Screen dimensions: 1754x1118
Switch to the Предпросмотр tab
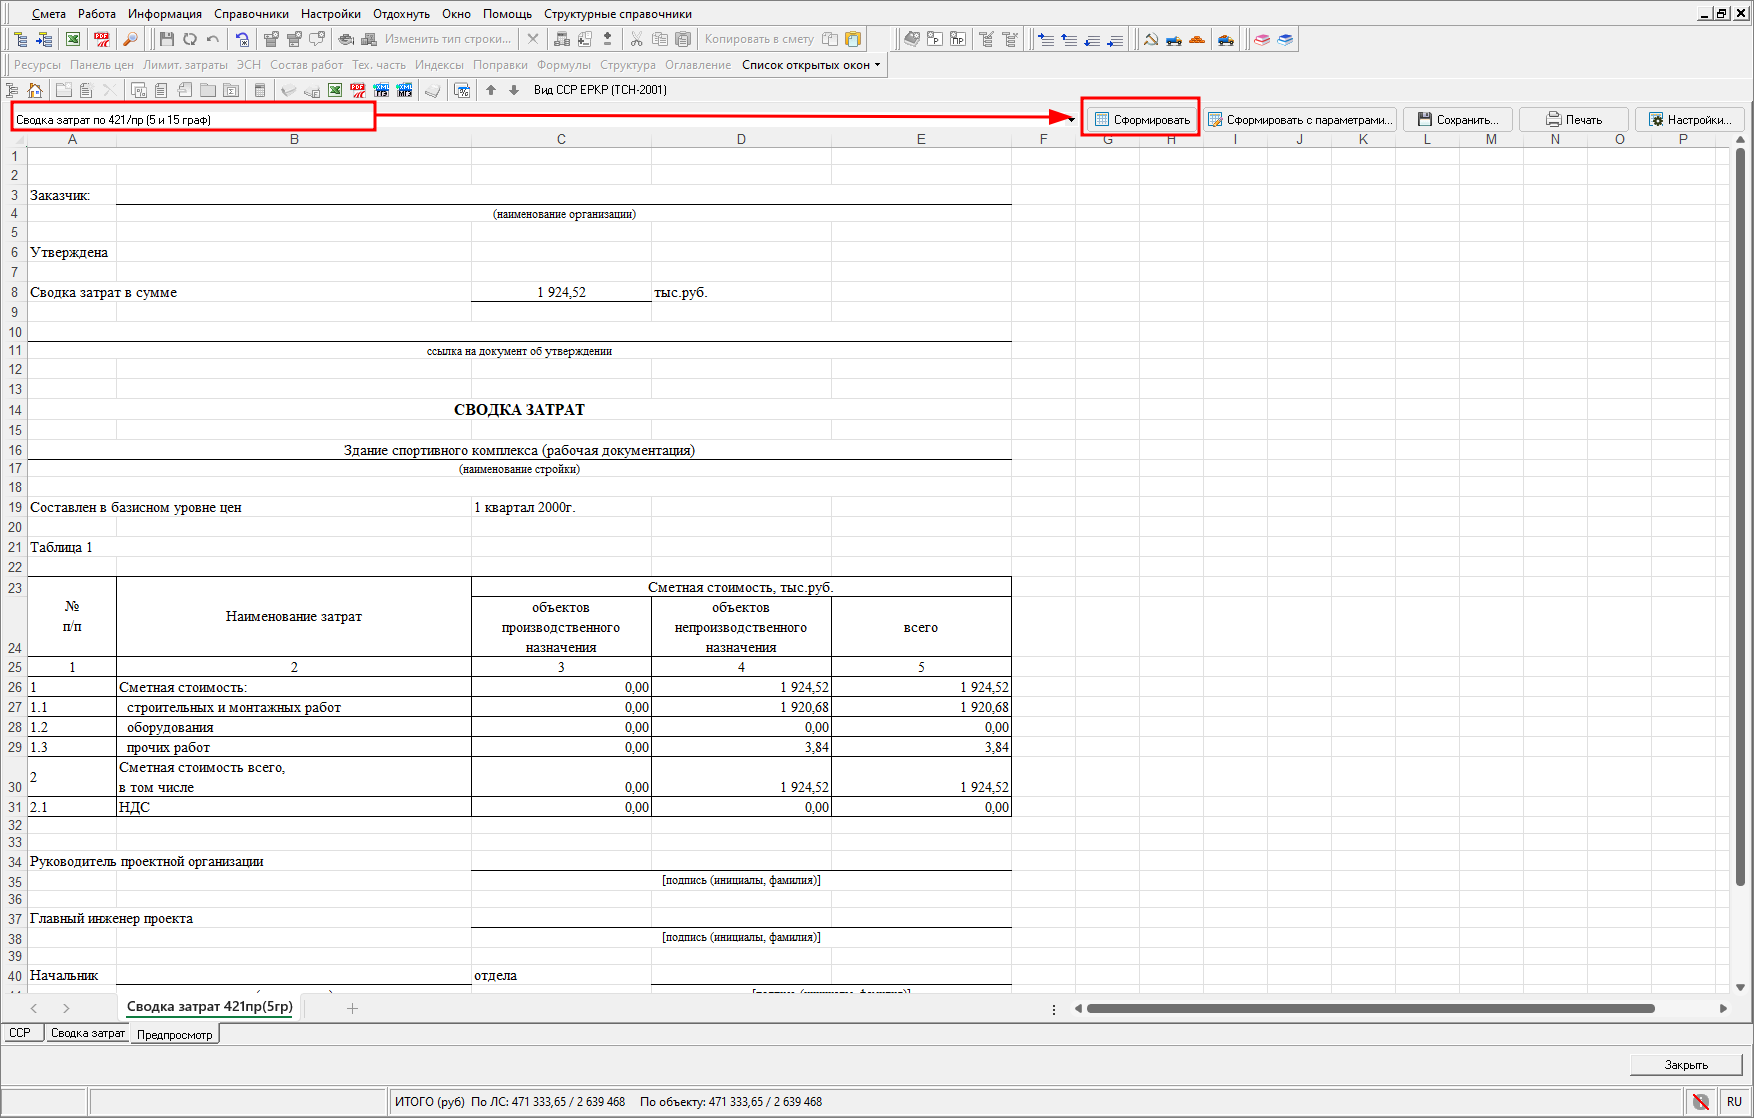pyautogui.click(x=175, y=1034)
